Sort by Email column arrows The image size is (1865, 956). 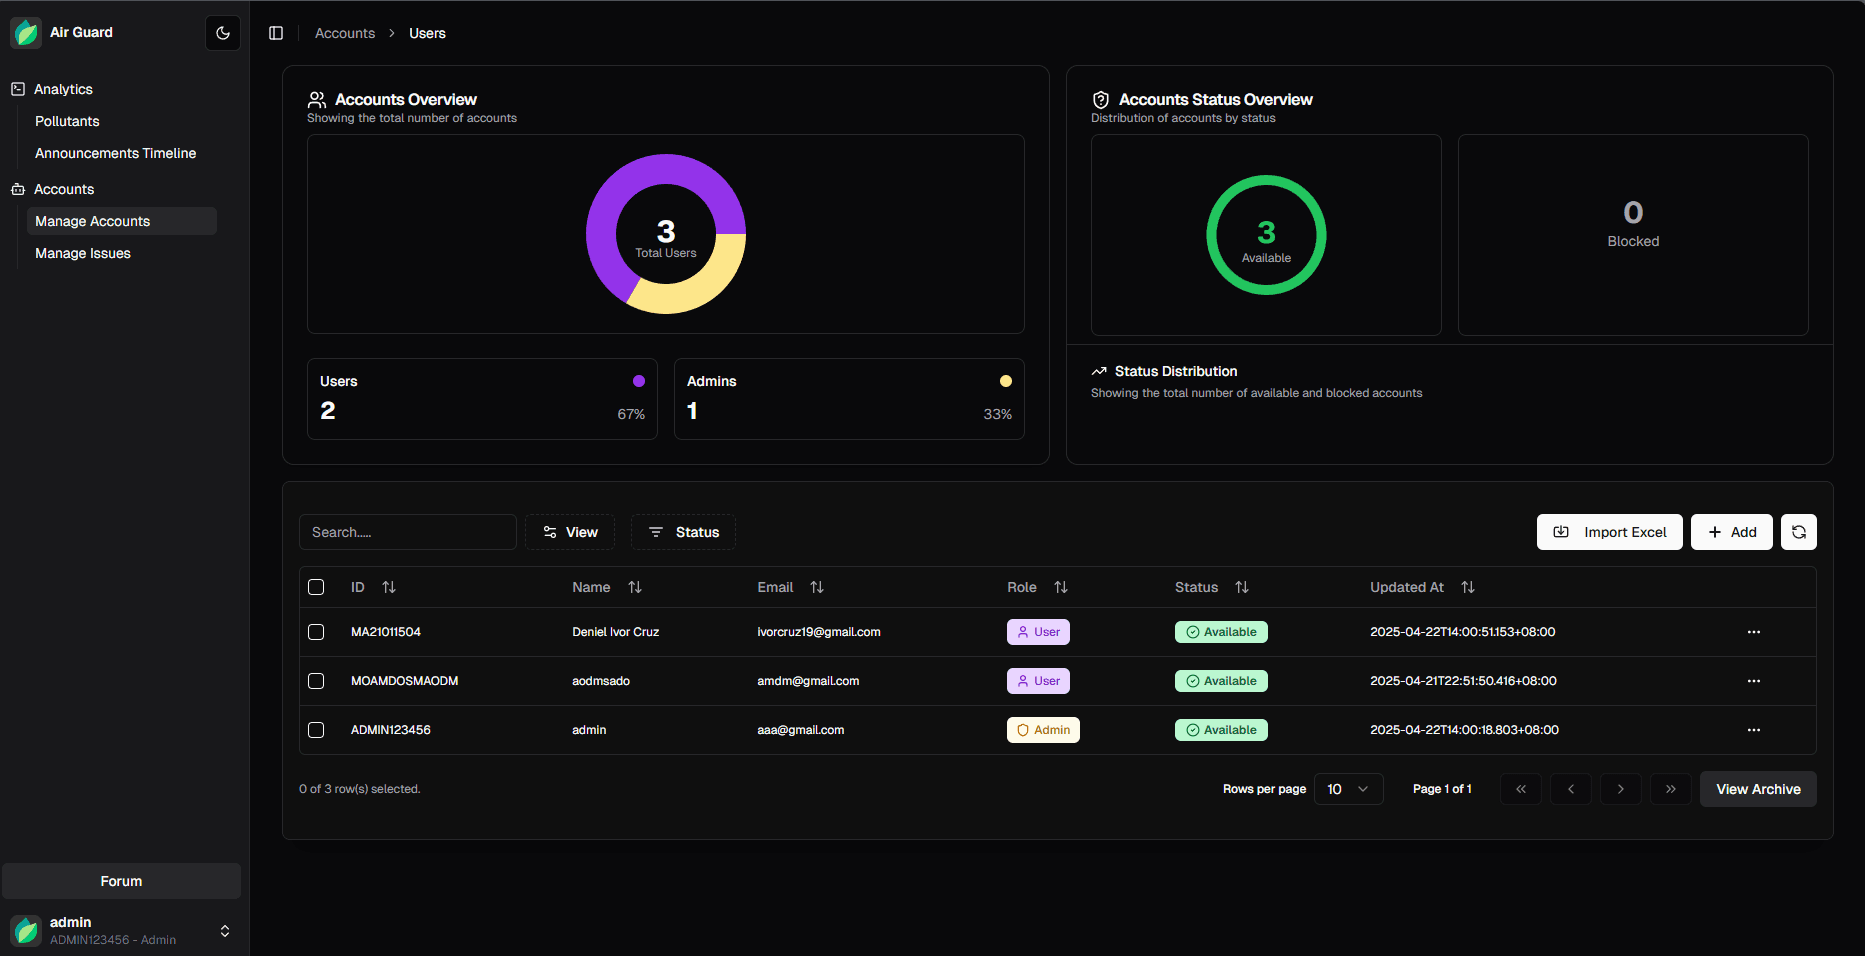coord(817,587)
